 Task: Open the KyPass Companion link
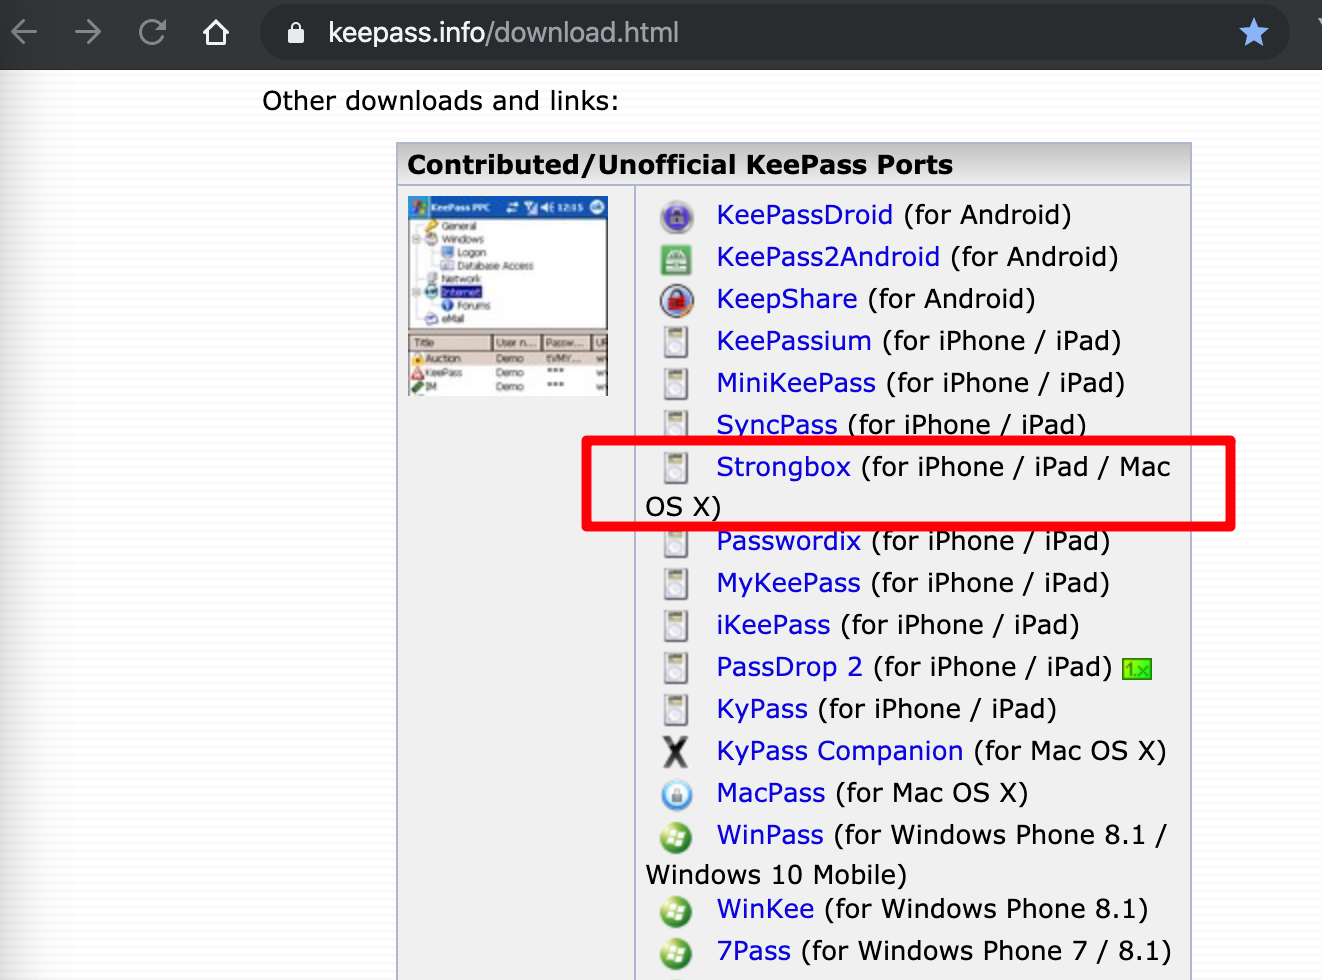[840, 751]
